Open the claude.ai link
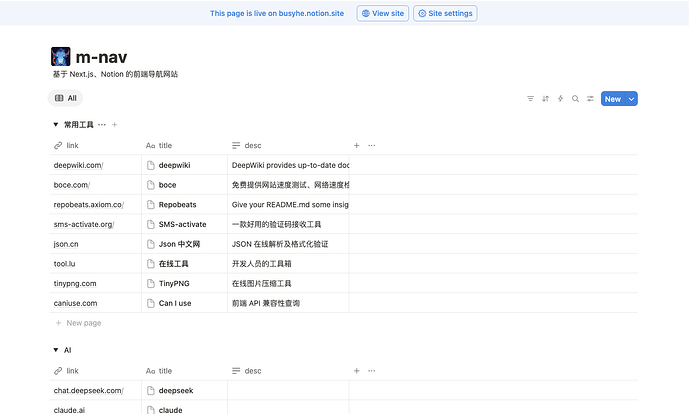Screen dimensions: 689x414 click(x=69, y=410)
